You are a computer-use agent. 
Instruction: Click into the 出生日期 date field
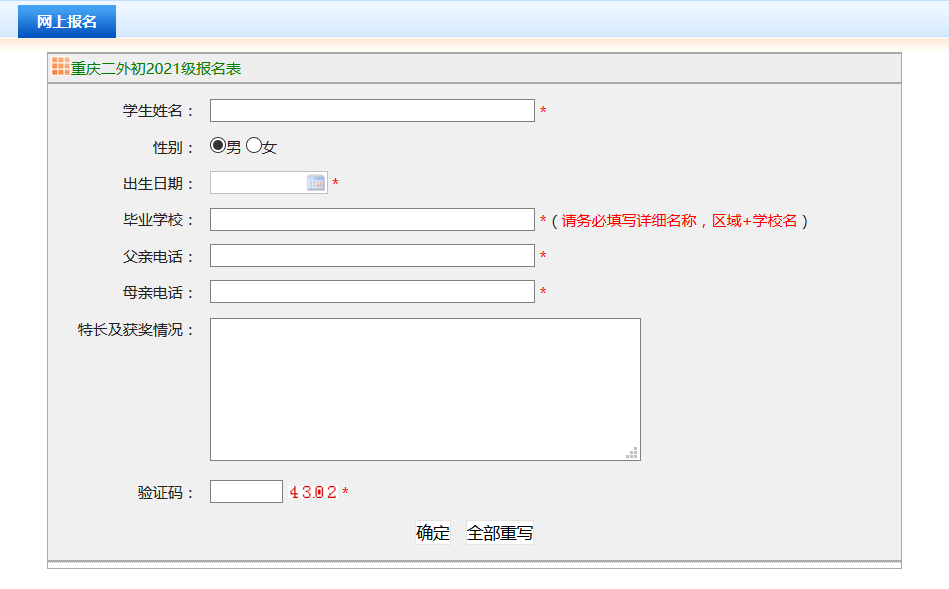point(258,183)
